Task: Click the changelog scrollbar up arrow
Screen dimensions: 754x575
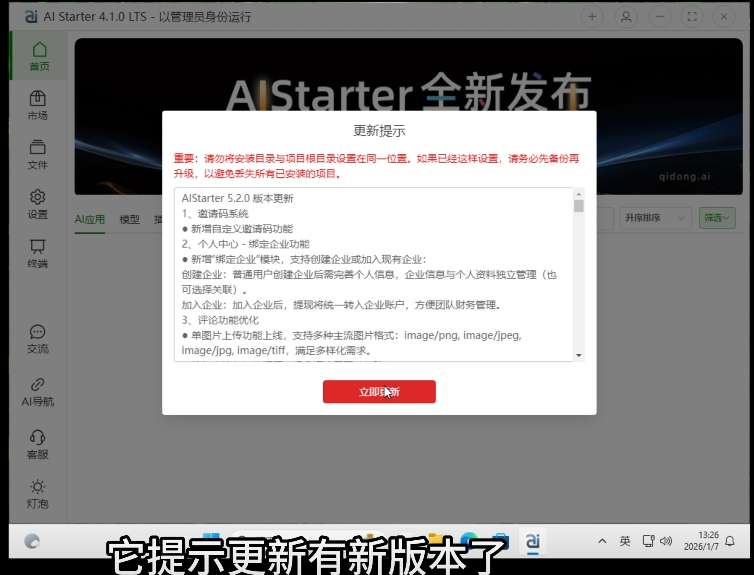Action: 578,194
